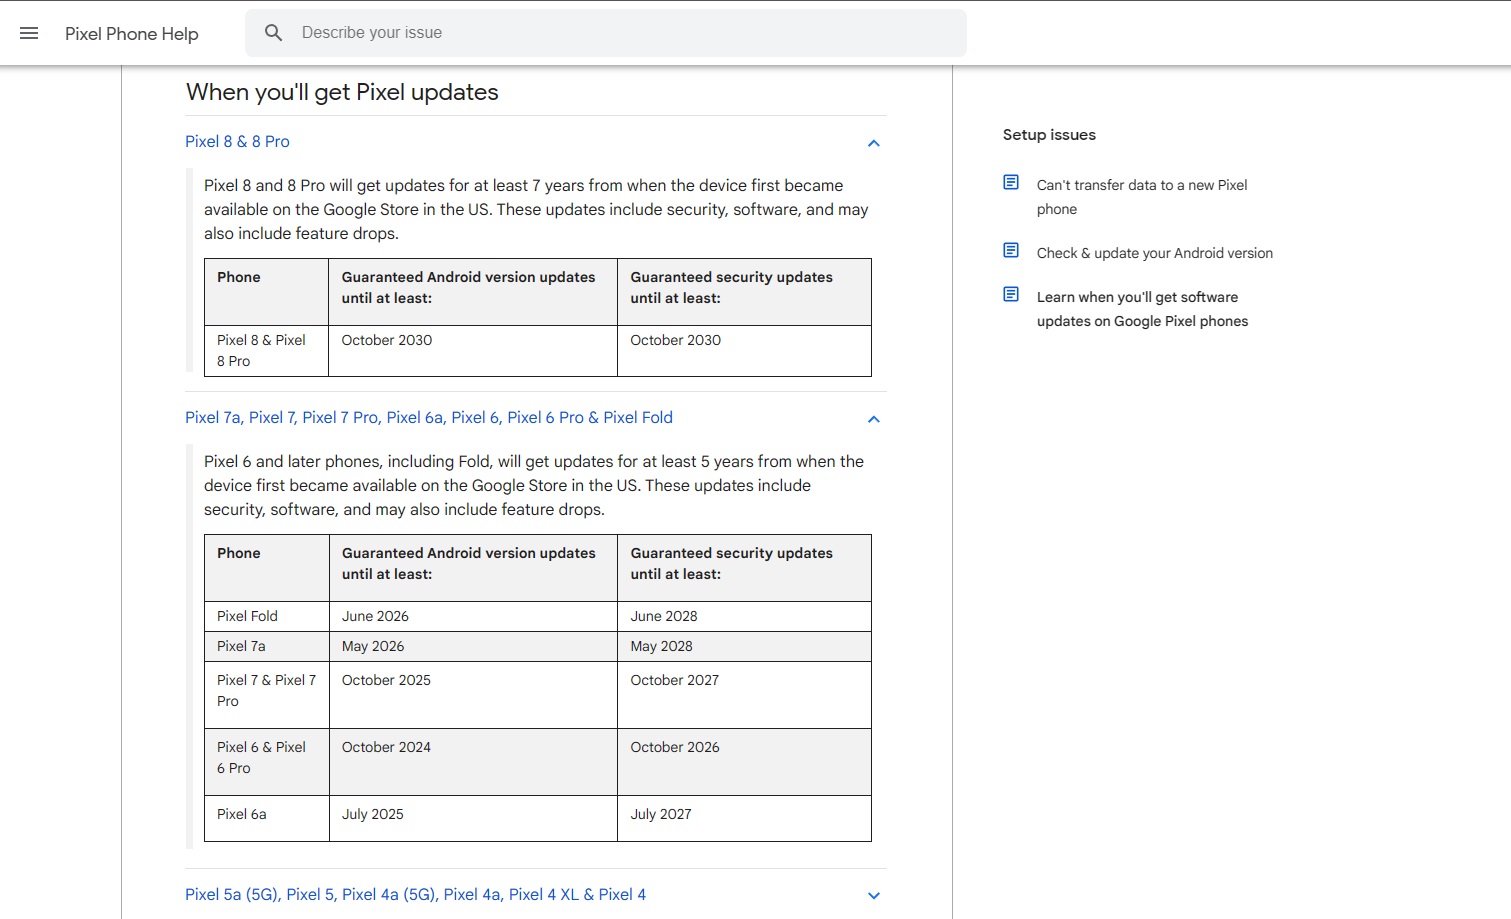Open Can't transfer data to a new Pixel phone
This screenshot has width=1511, height=919.
point(1142,197)
